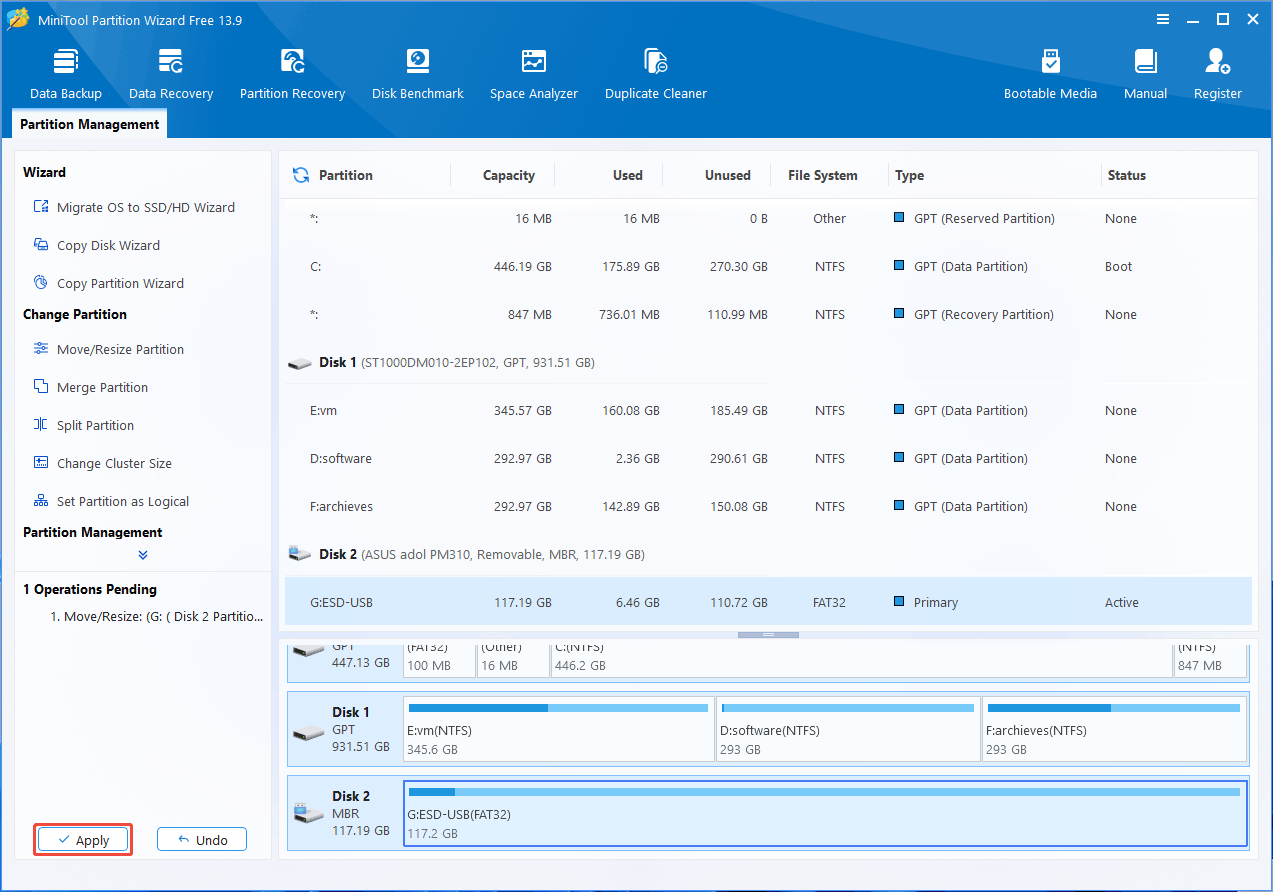Open the Manual
This screenshot has width=1273, height=892.
(1145, 73)
